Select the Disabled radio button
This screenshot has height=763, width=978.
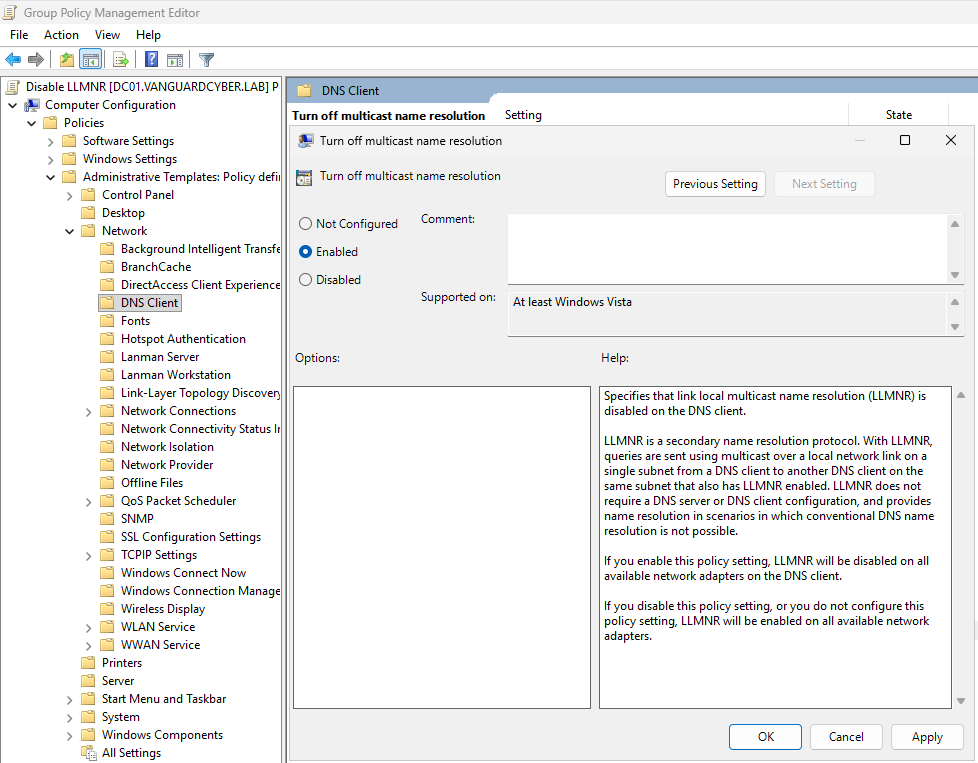pos(306,279)
